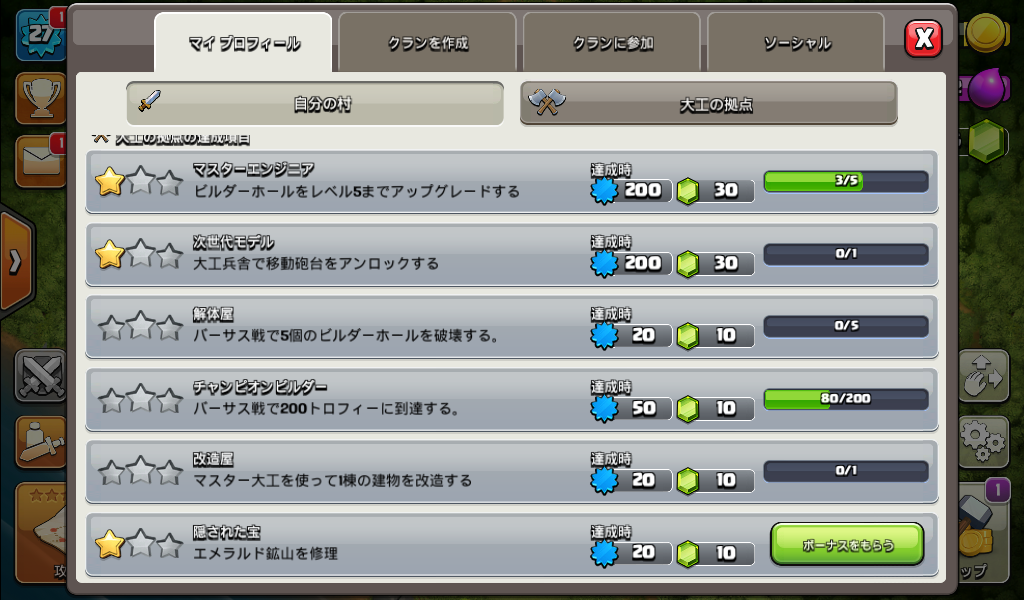Open the クランを作成 tab

pyautogui.click(x=428, y=43)
